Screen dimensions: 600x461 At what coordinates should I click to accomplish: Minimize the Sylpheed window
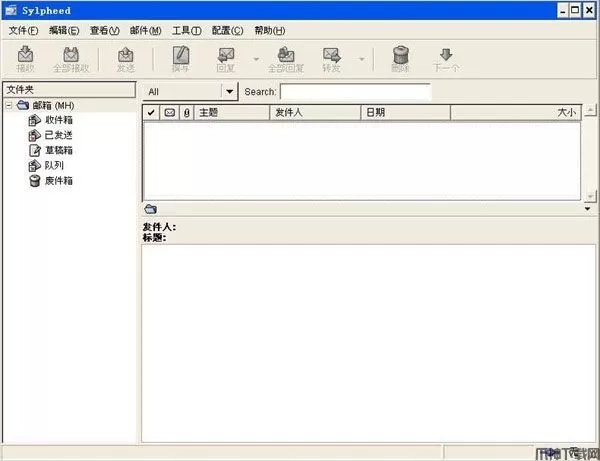pos(562,10)
